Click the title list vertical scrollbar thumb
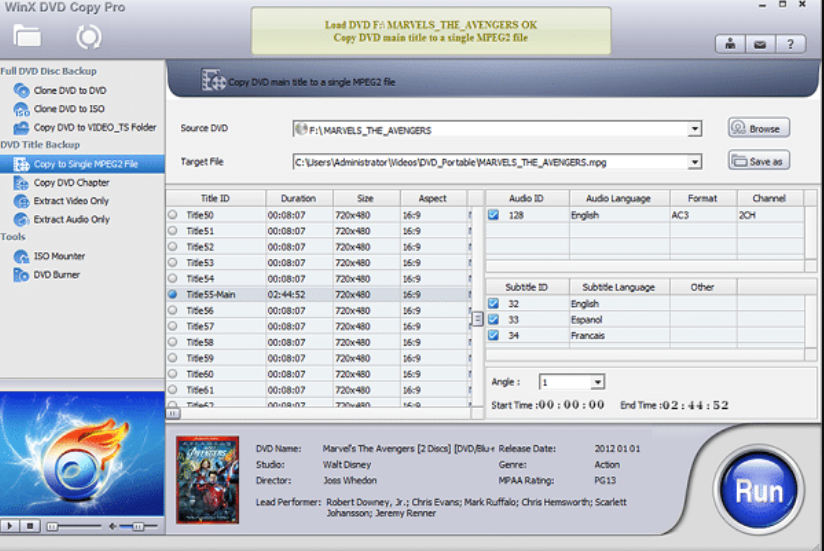This screenshot has height=551, width=824. pos(477,319)
